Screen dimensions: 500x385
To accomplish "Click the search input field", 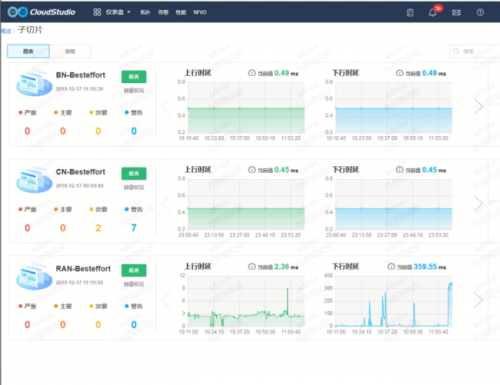I will 475,51.
